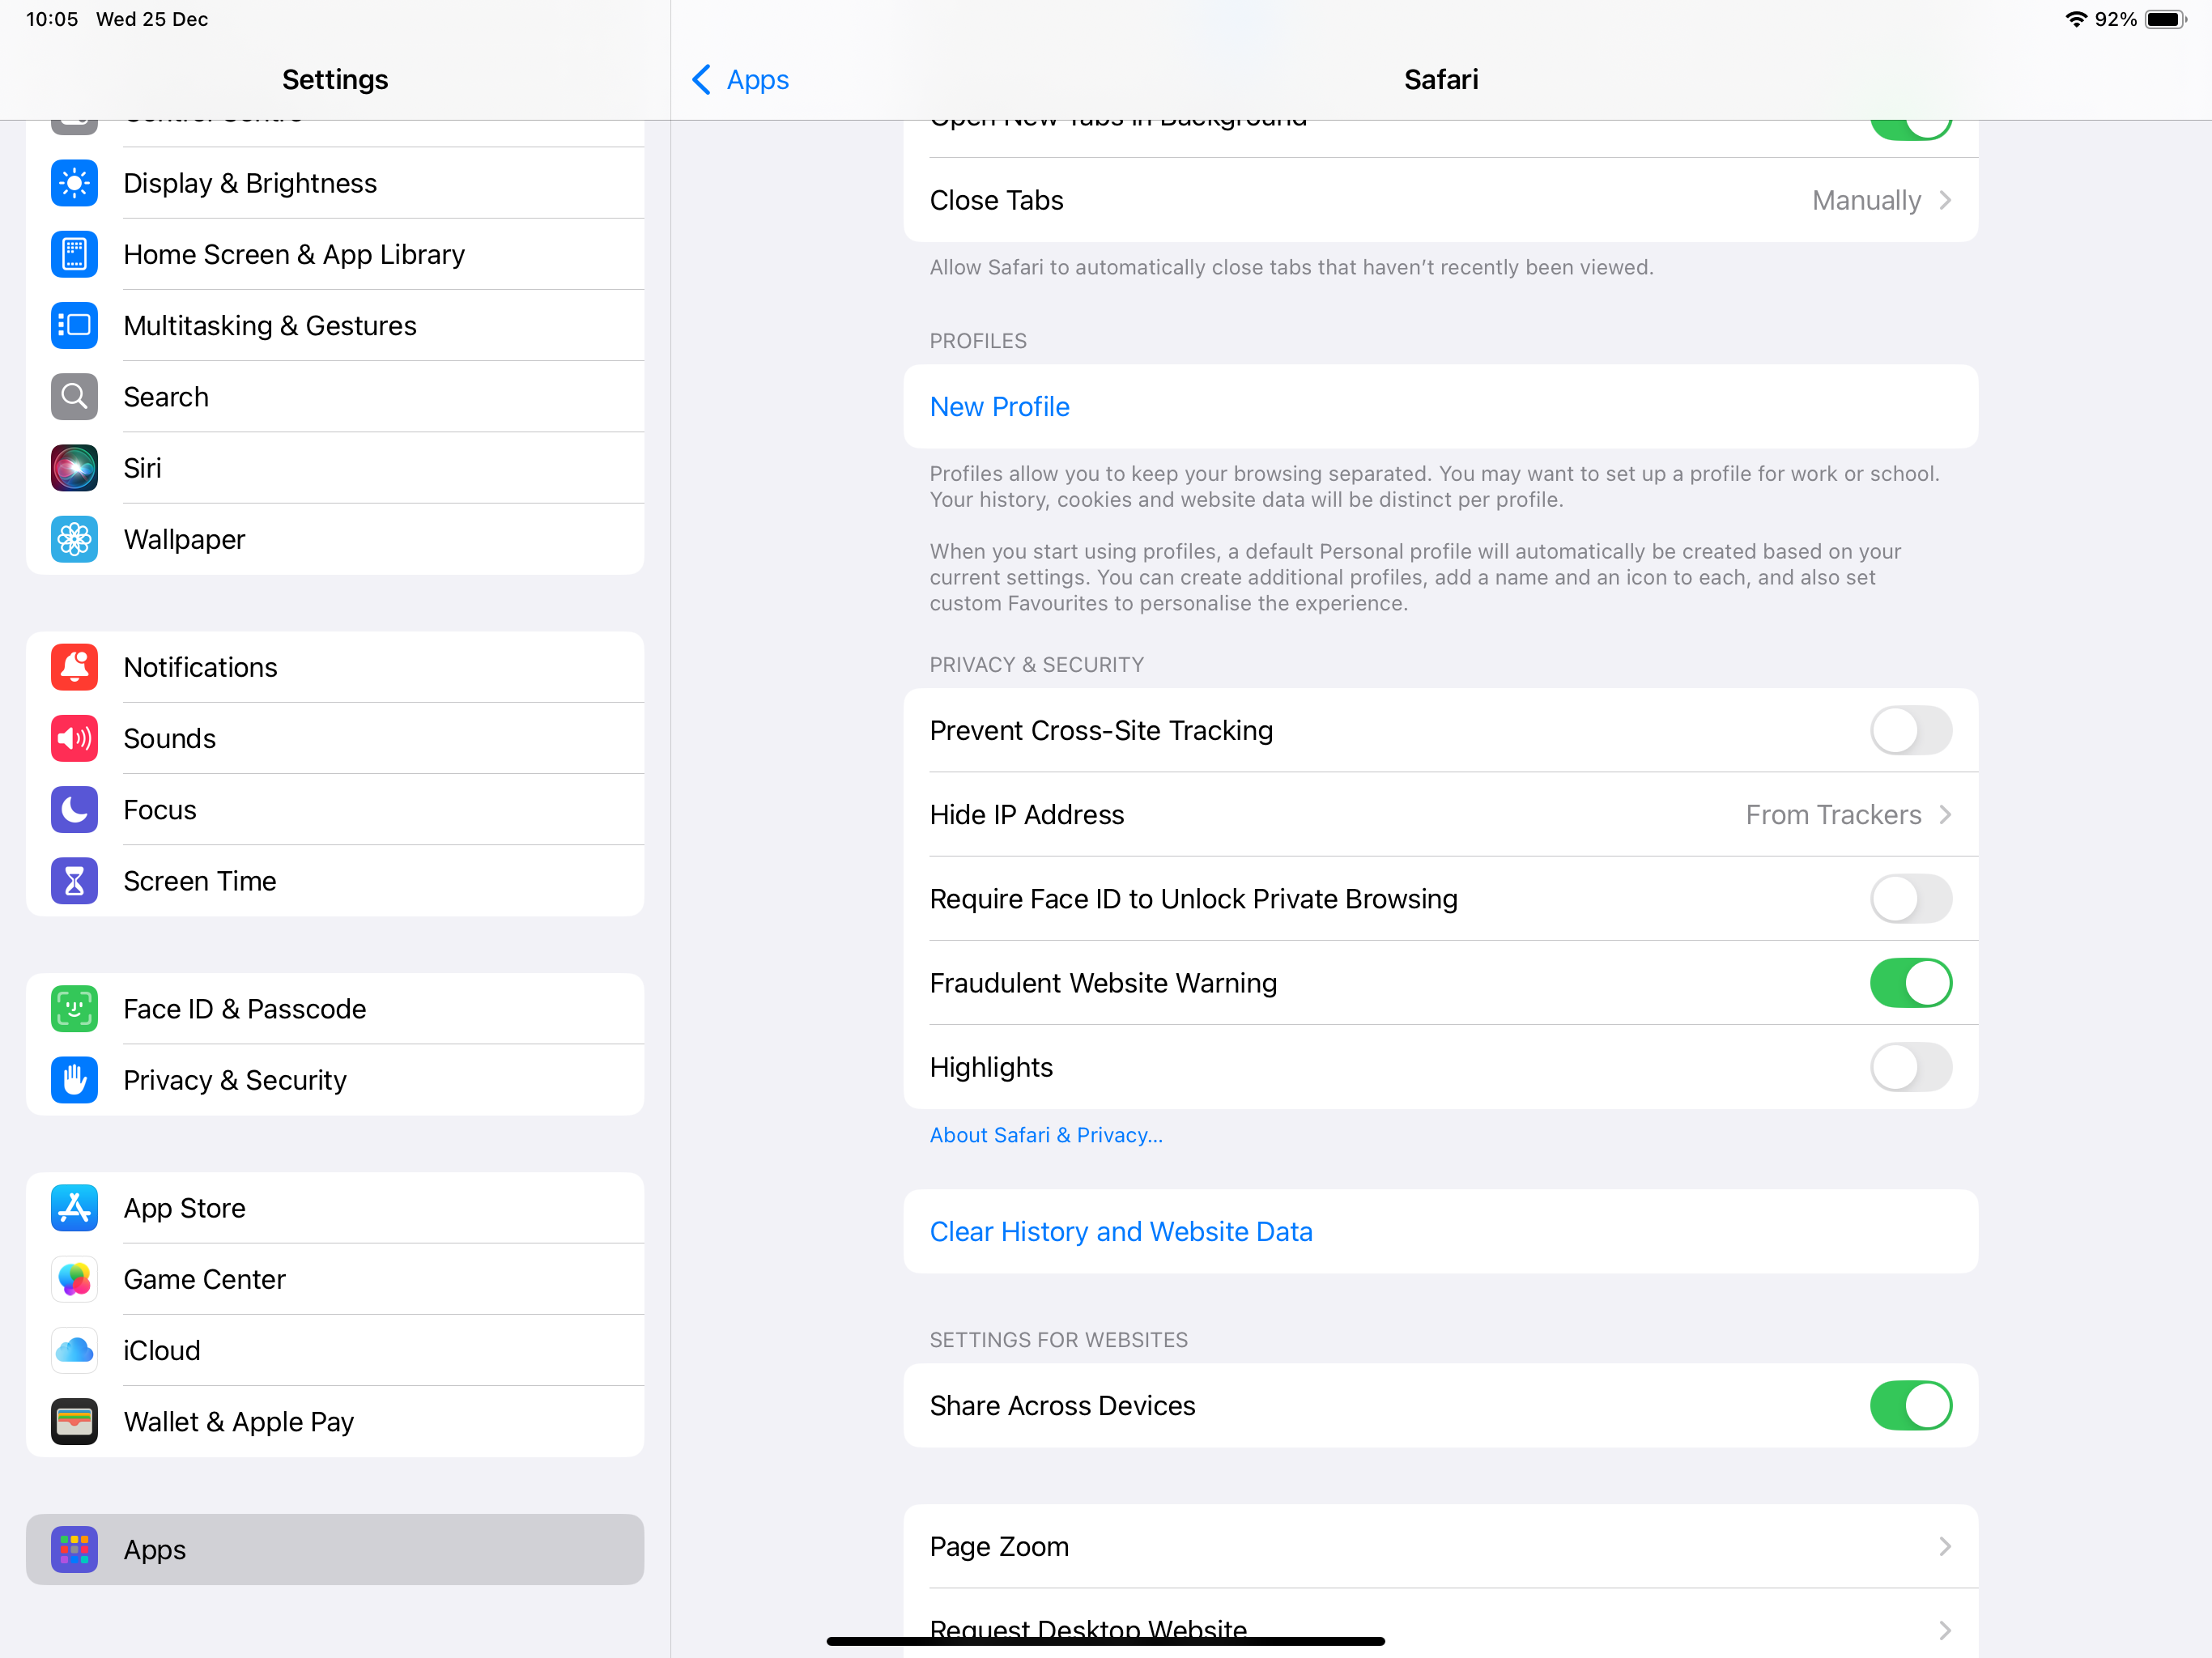Enable Prevent Cross-Site Tracking switch
The width and height of the screenshot is (2212, 1658).
point(1910,730)
